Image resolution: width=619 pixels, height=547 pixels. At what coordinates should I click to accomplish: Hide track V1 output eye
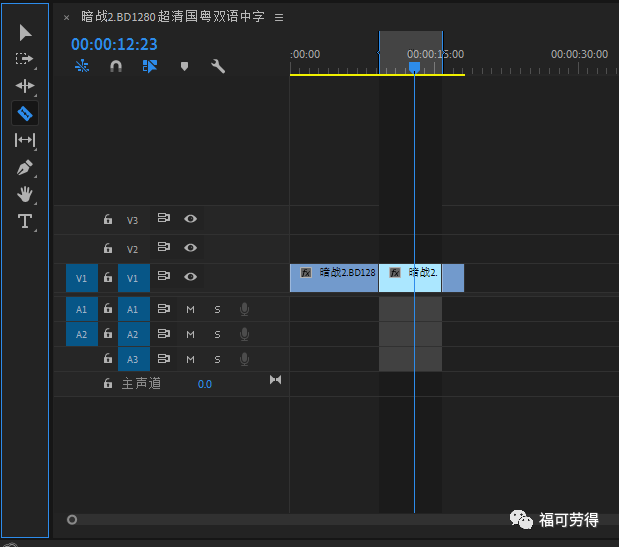190,277
